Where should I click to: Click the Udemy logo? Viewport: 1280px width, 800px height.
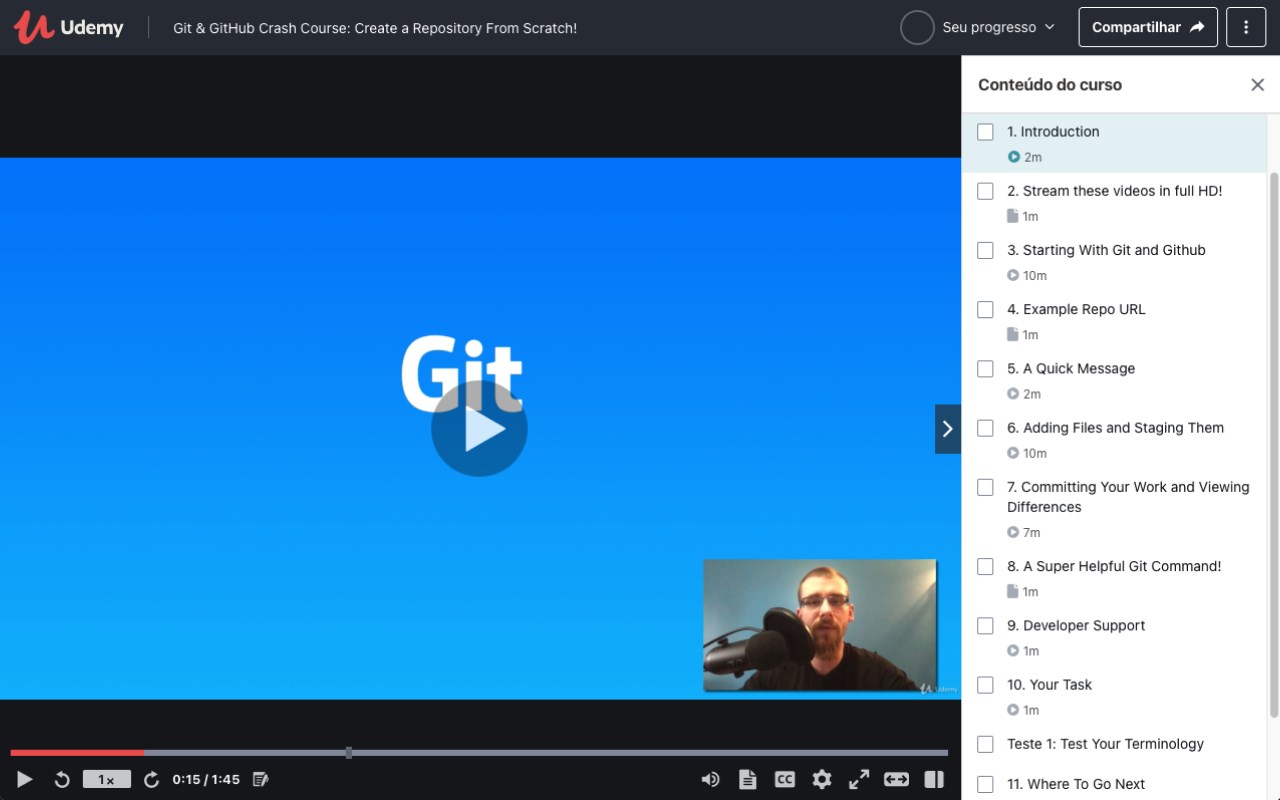click(x=68, y=28)
